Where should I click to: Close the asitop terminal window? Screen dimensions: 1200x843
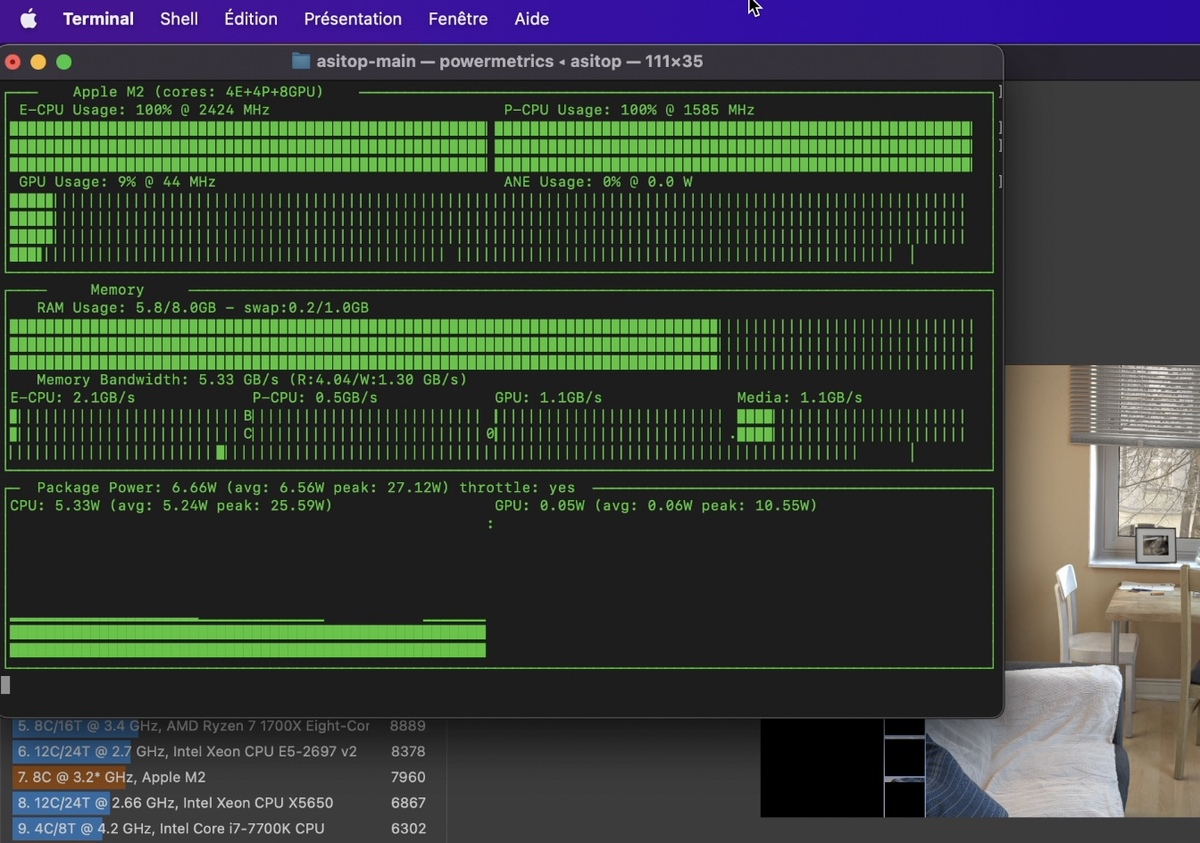click(x=13, y=62)
